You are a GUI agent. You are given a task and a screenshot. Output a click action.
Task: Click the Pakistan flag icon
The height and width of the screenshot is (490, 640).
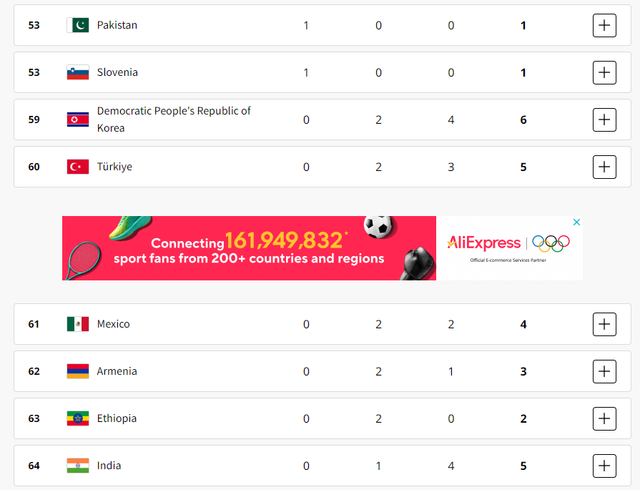[78, 25]
